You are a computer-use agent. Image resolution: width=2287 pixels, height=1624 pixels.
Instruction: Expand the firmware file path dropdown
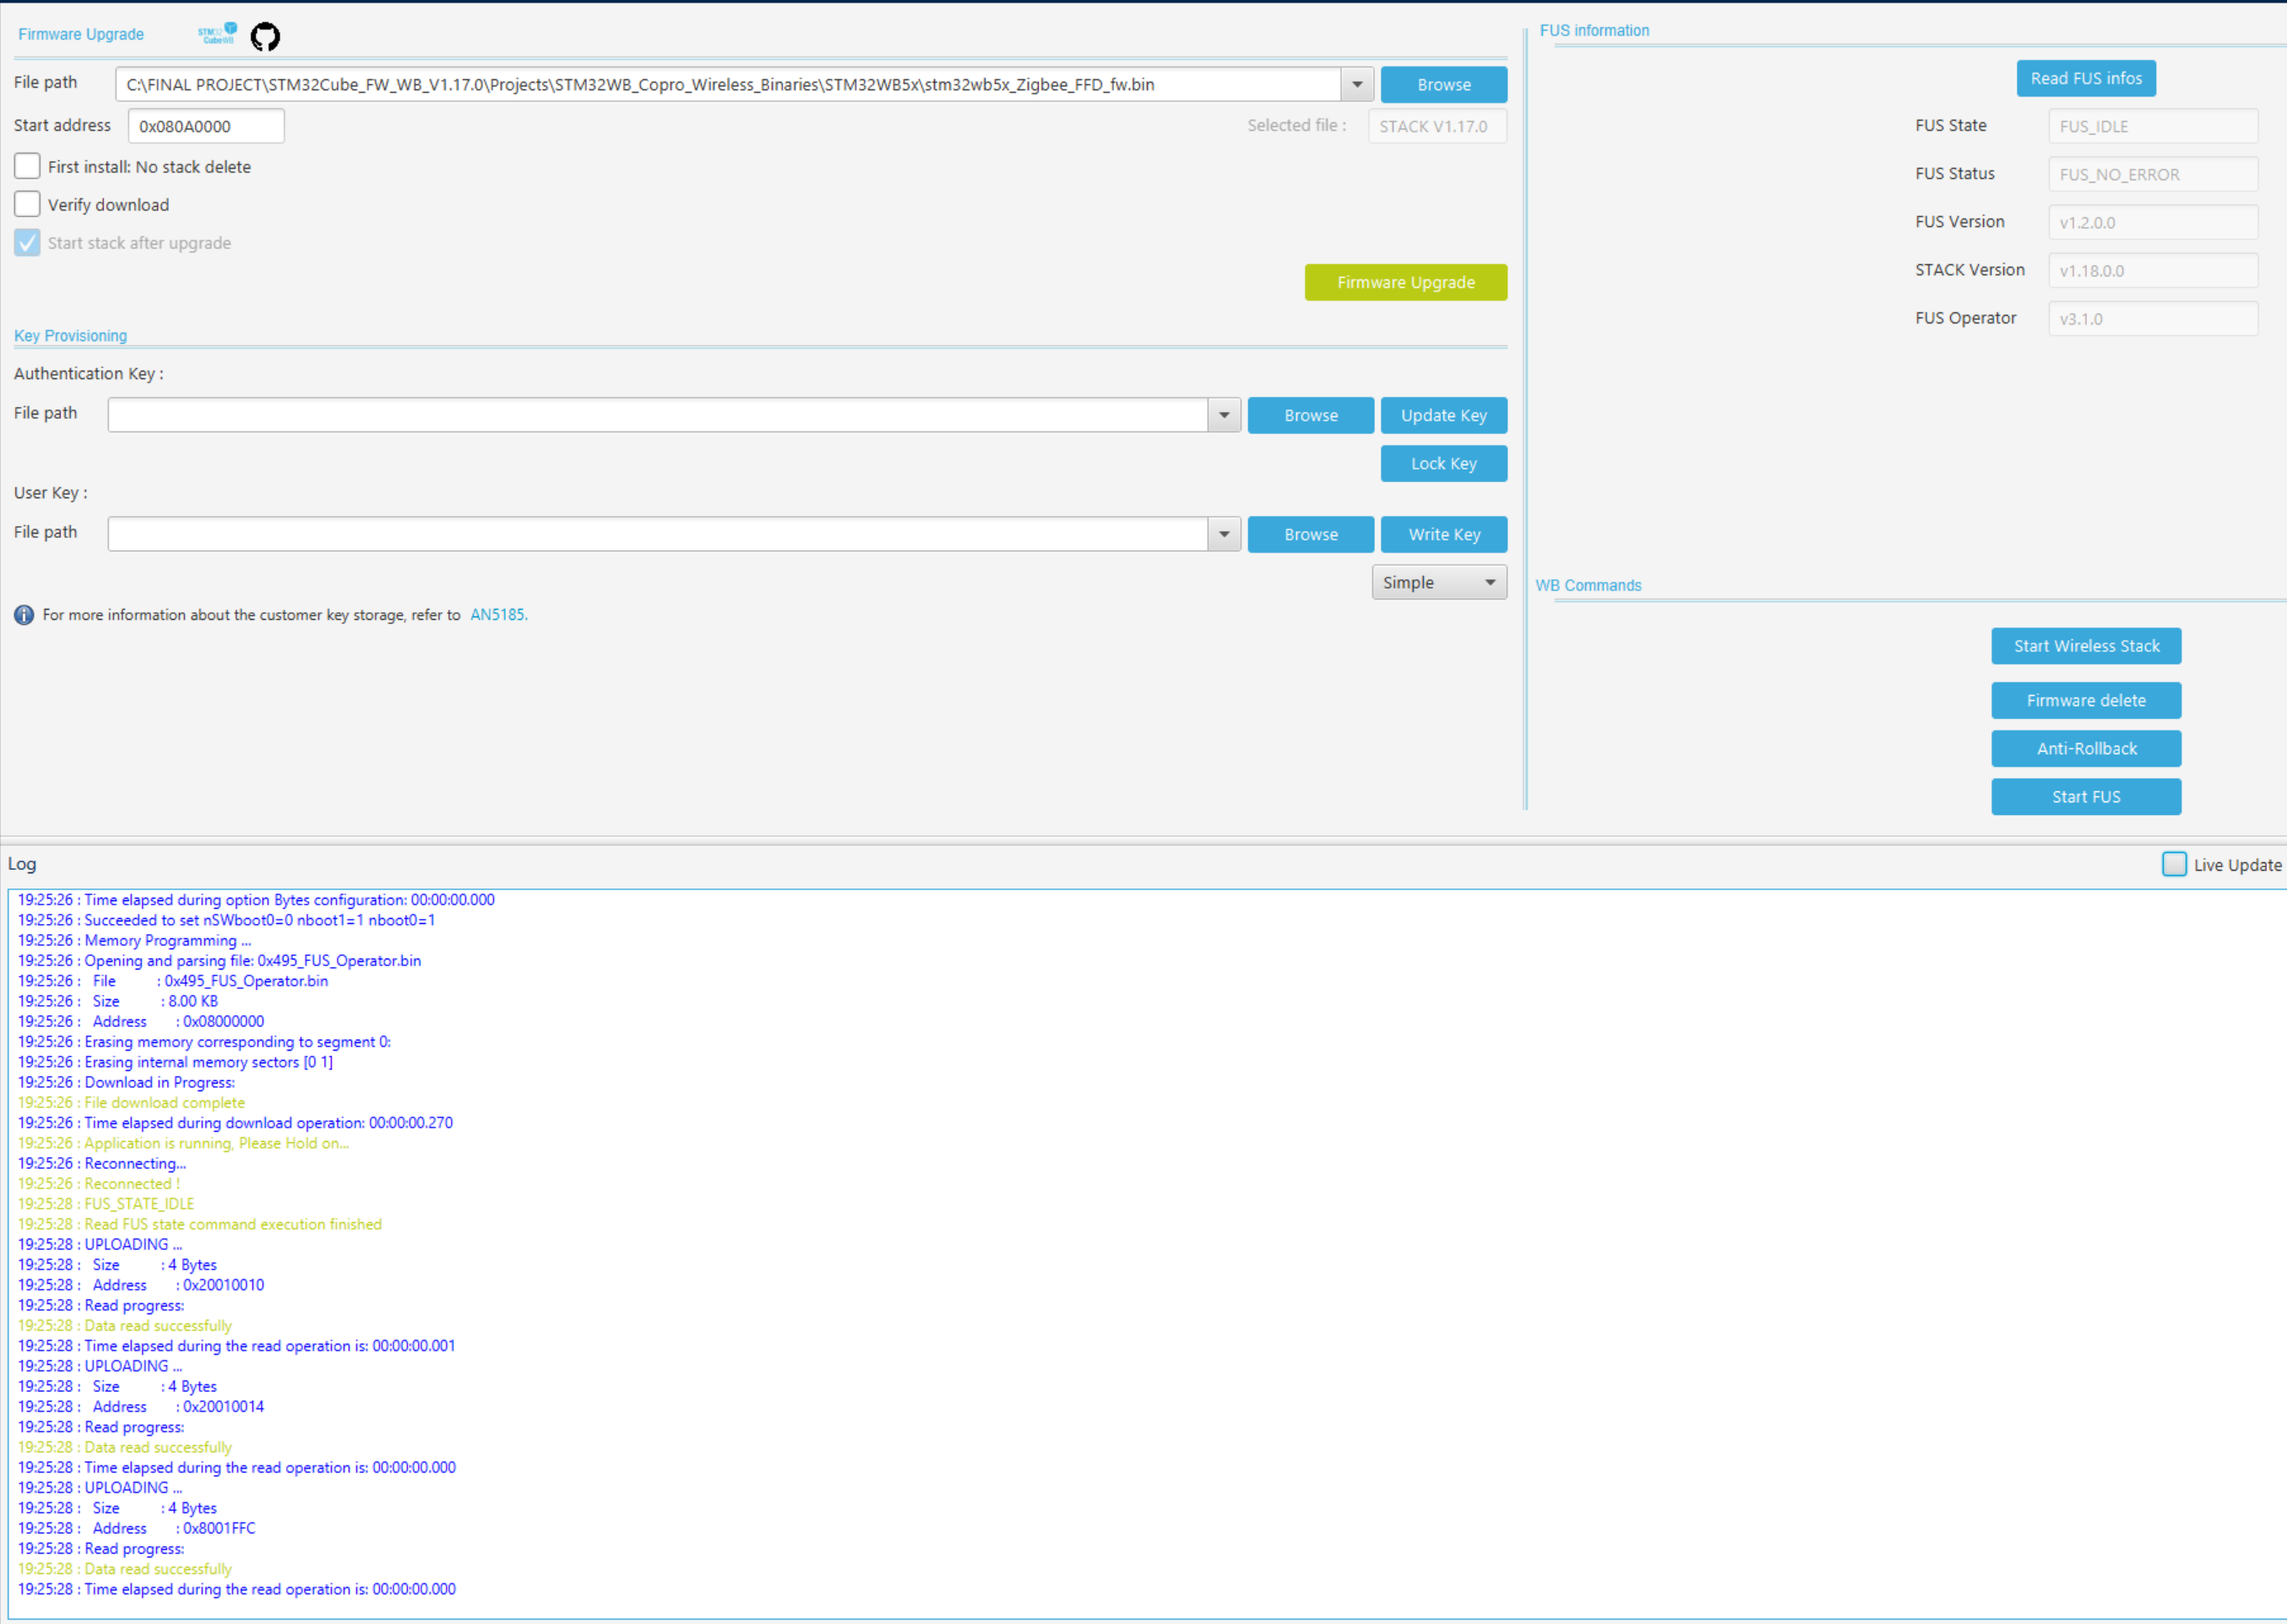pos(1357,85)
